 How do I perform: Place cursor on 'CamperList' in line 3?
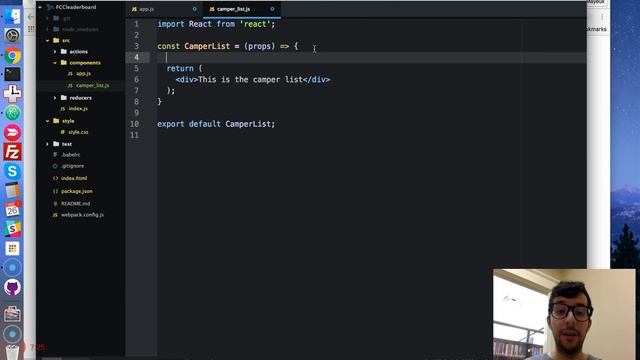(x=207, y=46)
